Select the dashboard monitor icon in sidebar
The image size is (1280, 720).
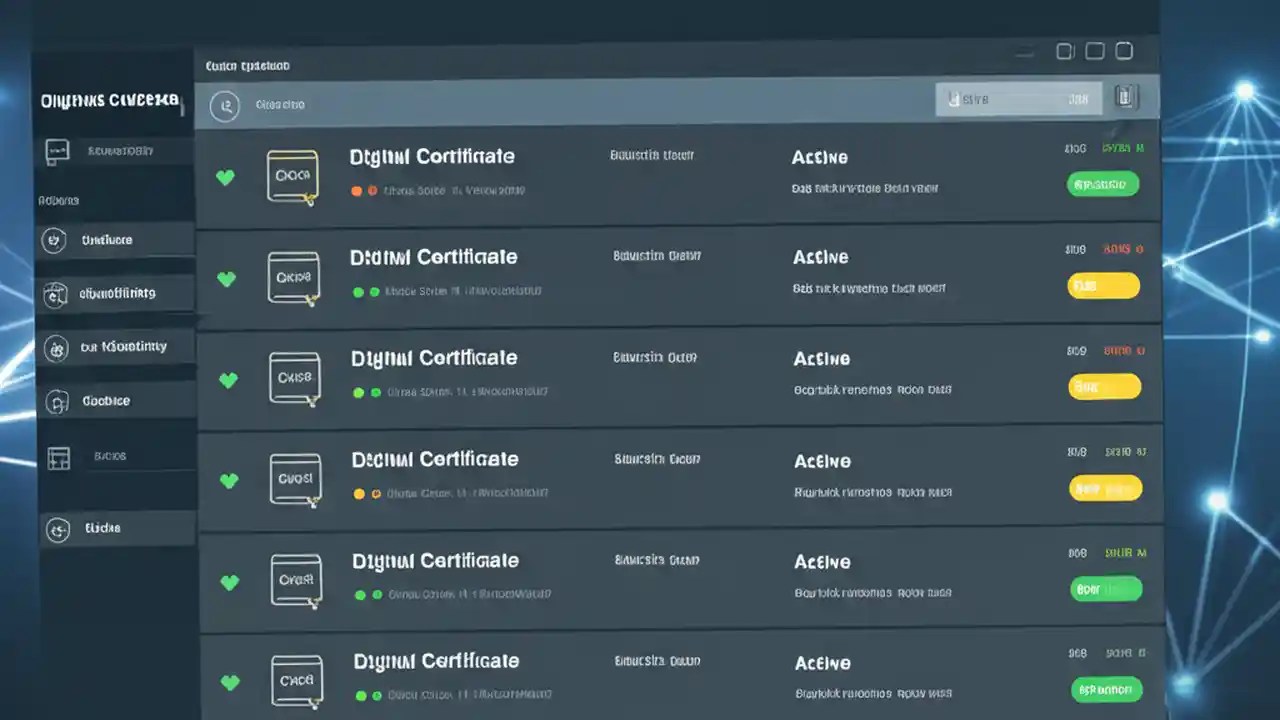[x=57, y=151]
